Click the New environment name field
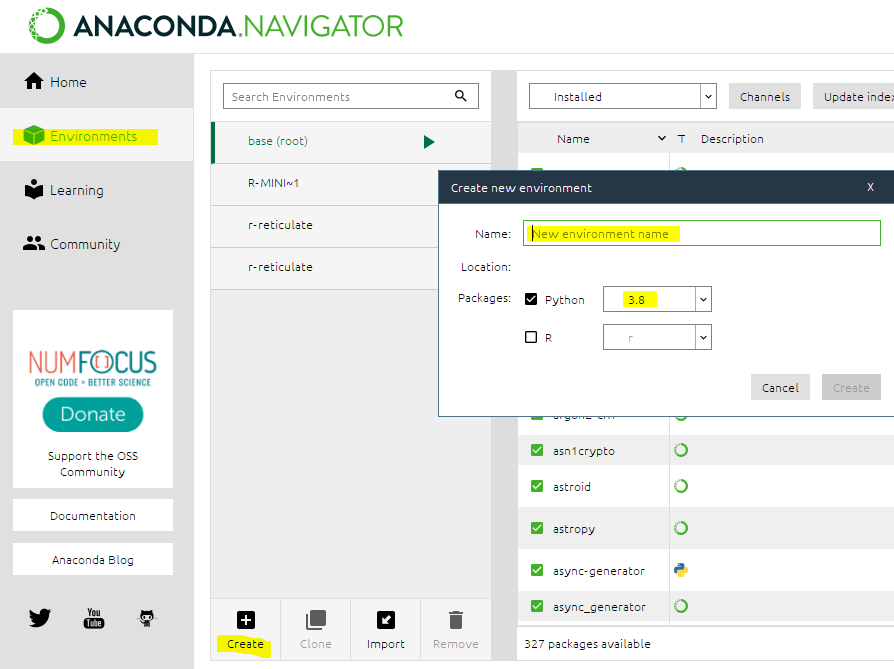 coord(701,233)
